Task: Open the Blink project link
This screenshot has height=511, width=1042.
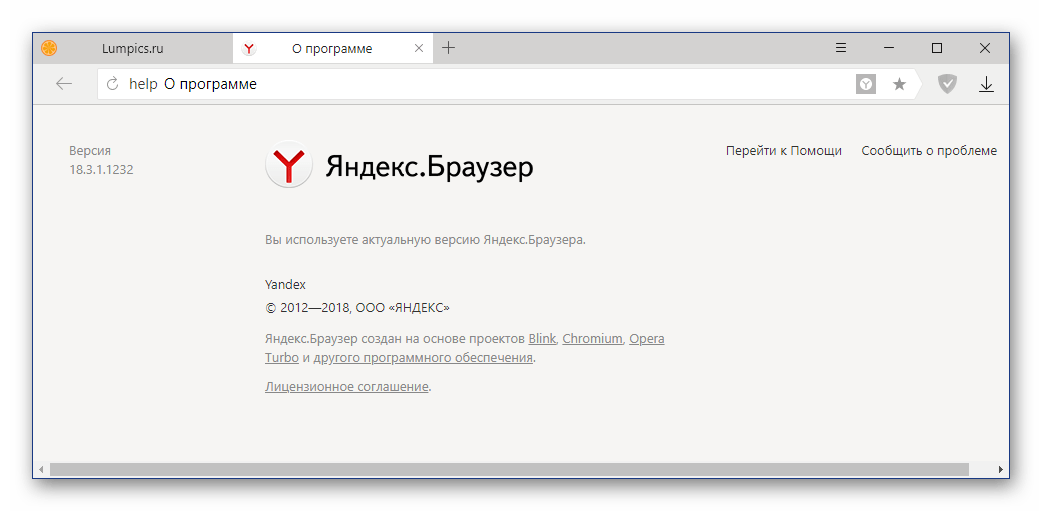Action: 542,339
